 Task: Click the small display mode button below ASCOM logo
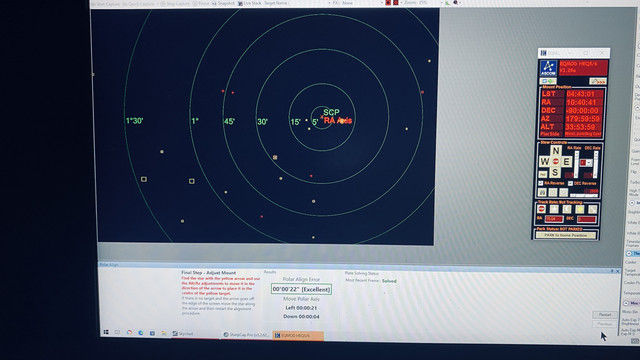pos(547,81)
